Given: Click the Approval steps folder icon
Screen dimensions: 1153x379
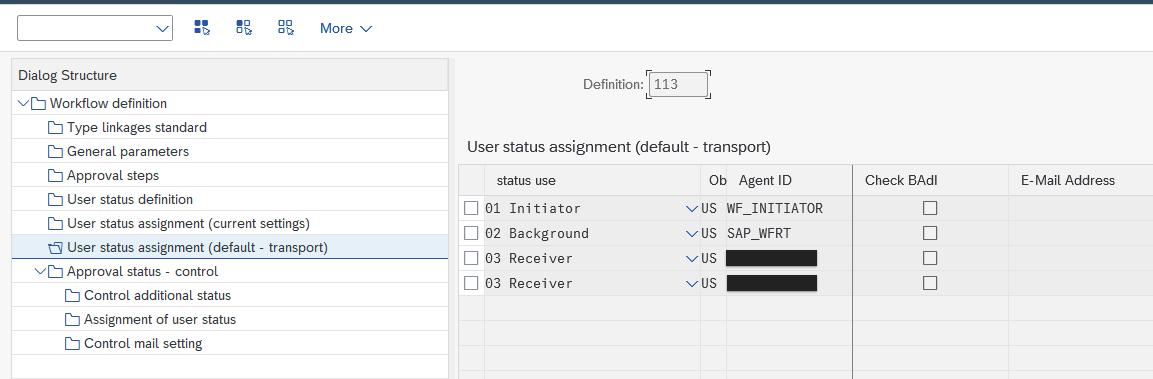Looking at the screenshot, I should tap(55, 176).
